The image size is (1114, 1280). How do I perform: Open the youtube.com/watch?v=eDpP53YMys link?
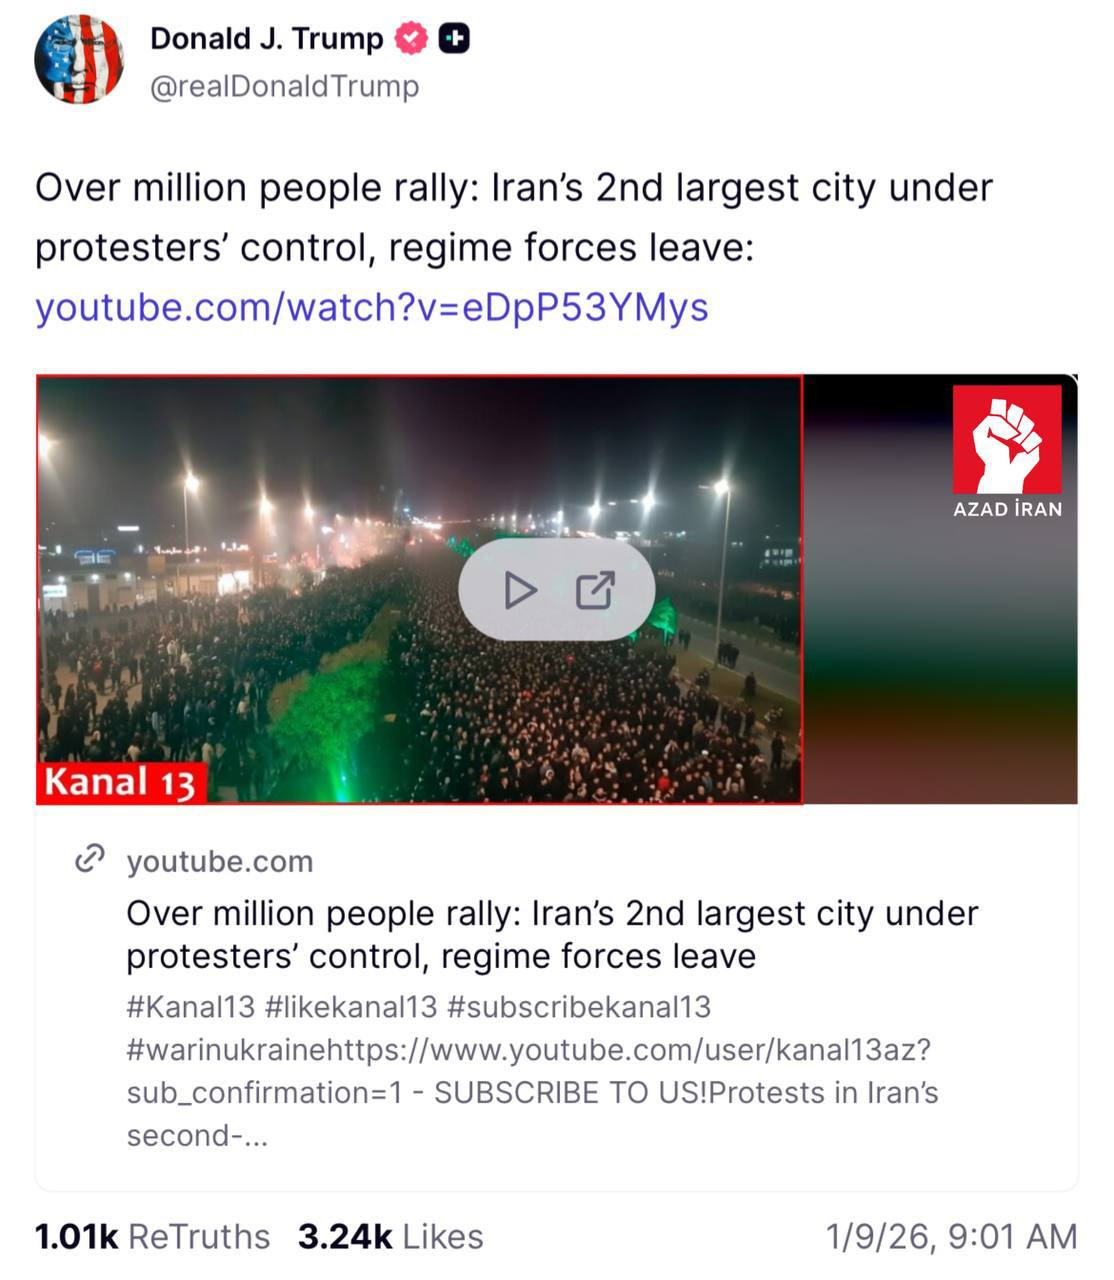click(x=372, y=307)
